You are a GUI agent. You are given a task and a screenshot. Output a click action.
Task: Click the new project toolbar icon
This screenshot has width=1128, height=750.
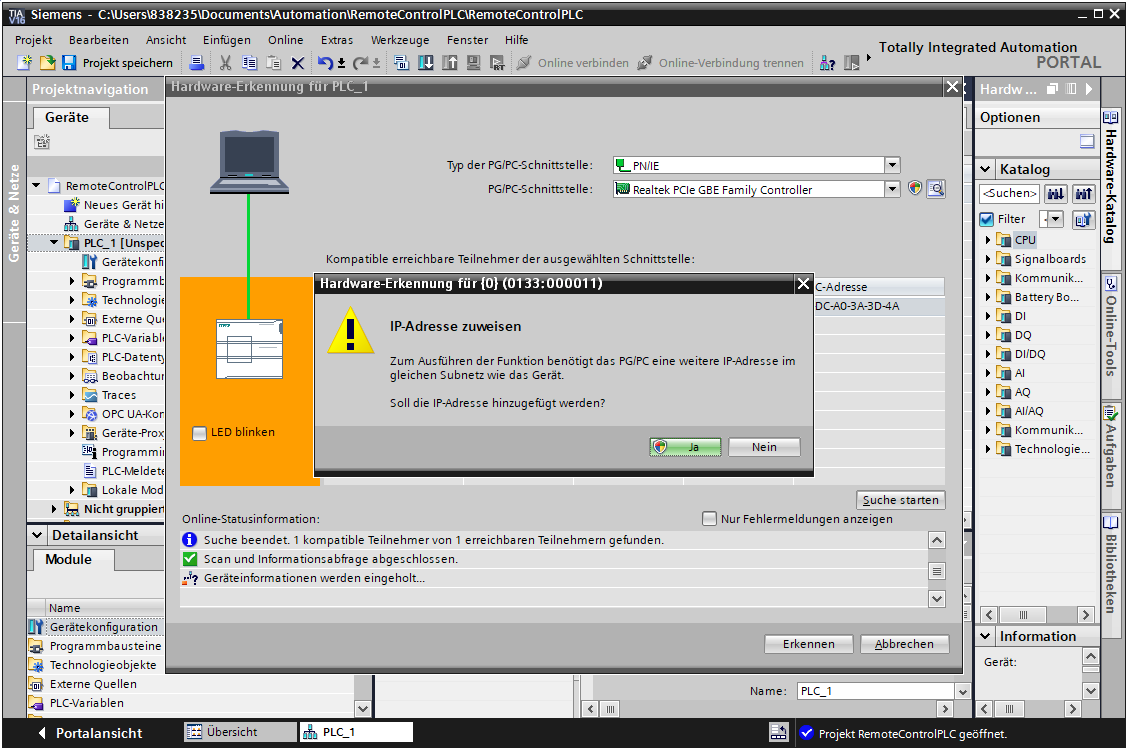point(24,63)
